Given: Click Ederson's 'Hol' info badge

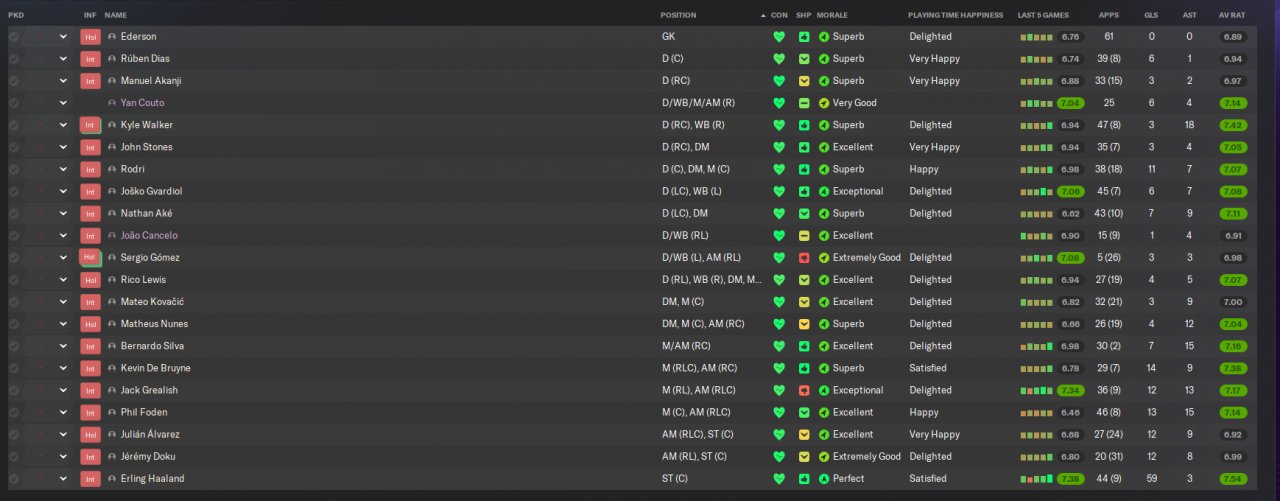Looking at the screenshot, I should (x=90, y=37).
